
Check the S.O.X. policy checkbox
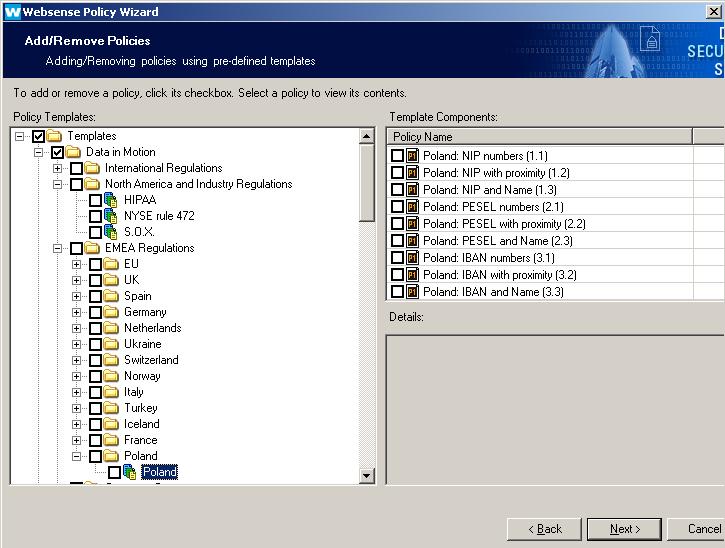click(x=95, y=232)
